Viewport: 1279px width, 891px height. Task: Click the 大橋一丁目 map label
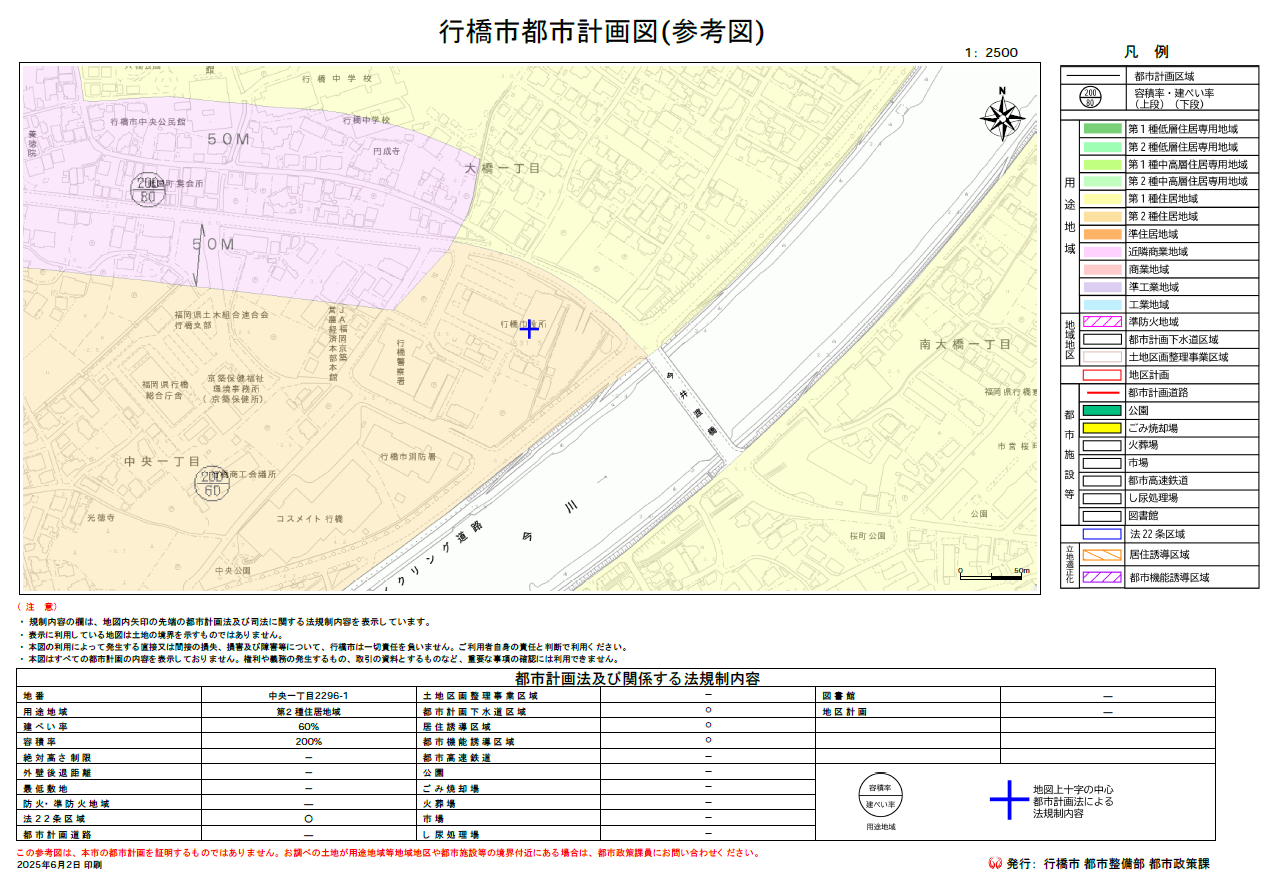tap(502, 166)
